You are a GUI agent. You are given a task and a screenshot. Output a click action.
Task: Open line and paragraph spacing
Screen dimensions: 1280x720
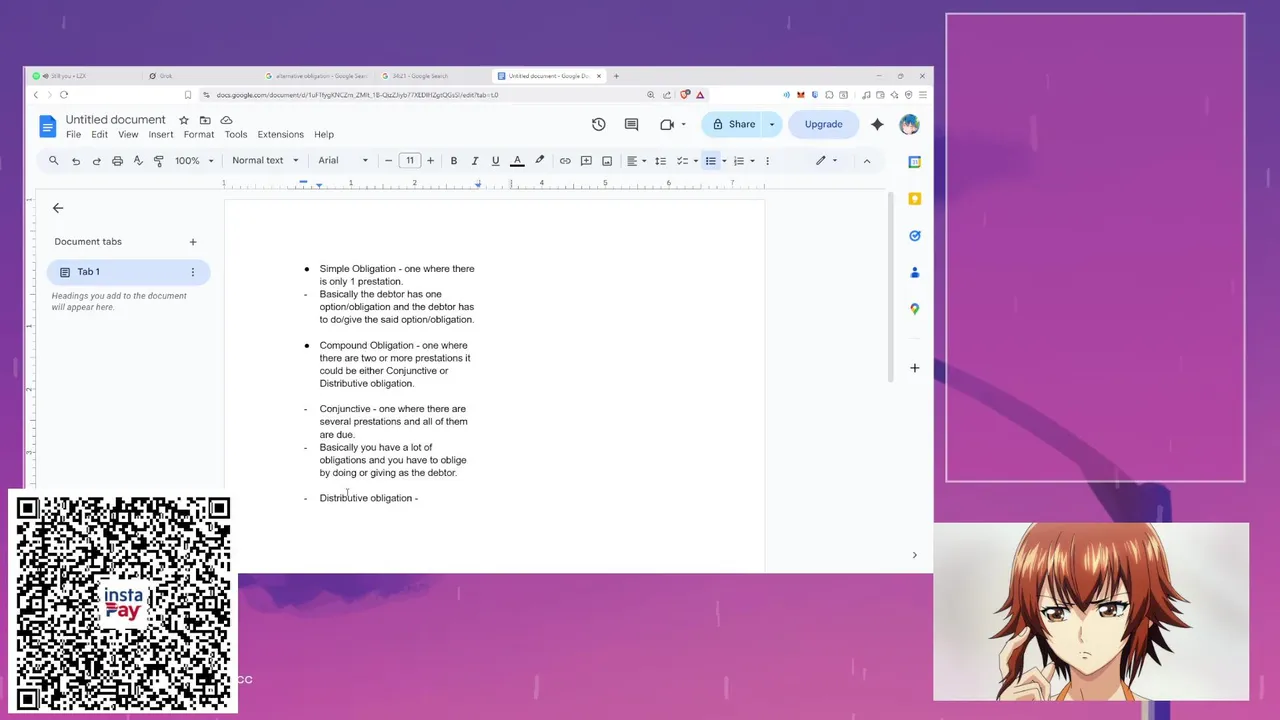pos(660,161)
